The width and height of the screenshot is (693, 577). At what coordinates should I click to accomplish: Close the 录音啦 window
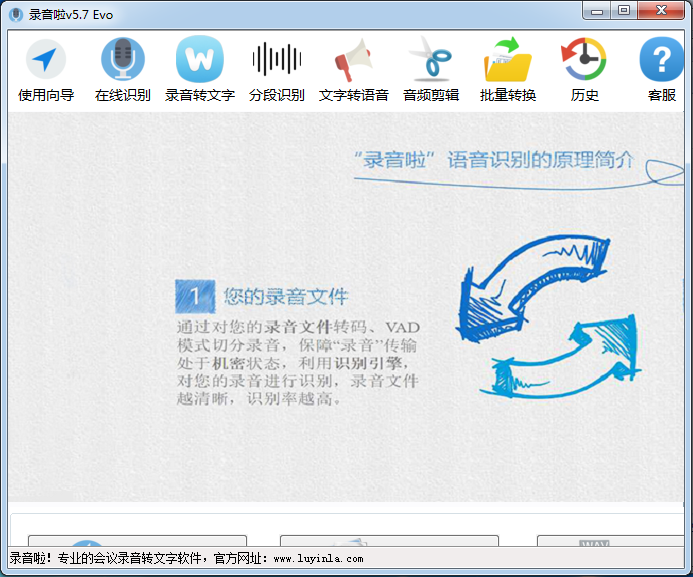tap(661, 11)
